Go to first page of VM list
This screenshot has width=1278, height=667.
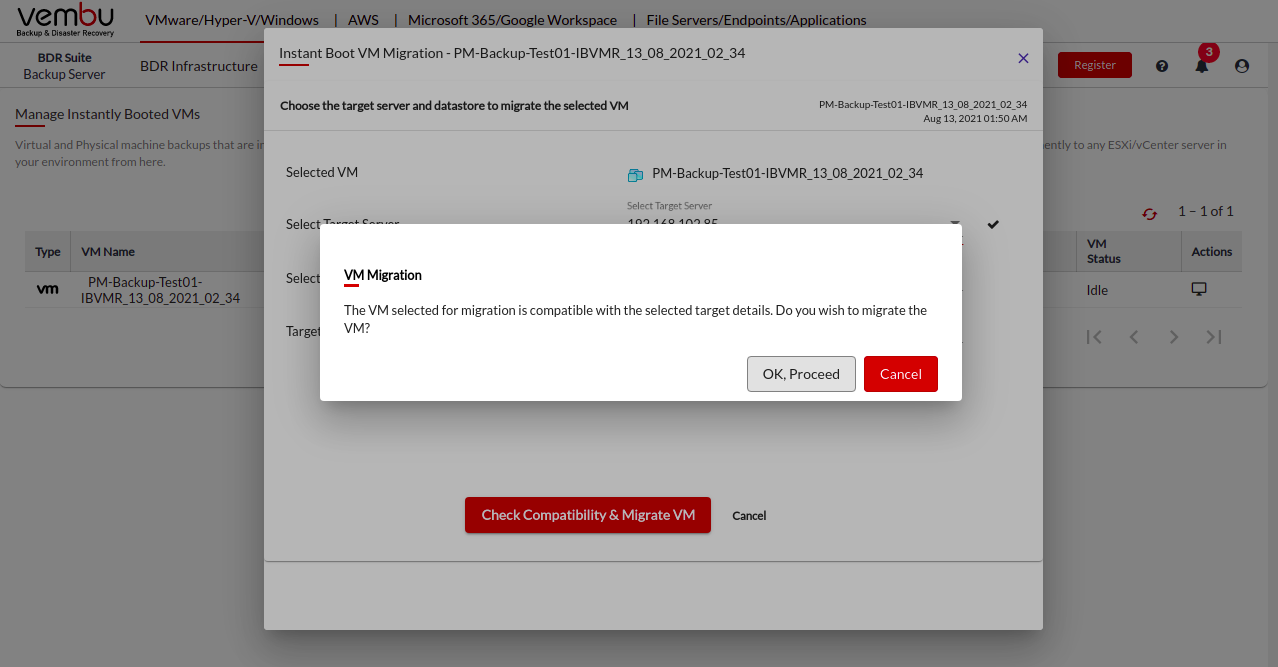pyautogui.click(x=1094, y=337)
